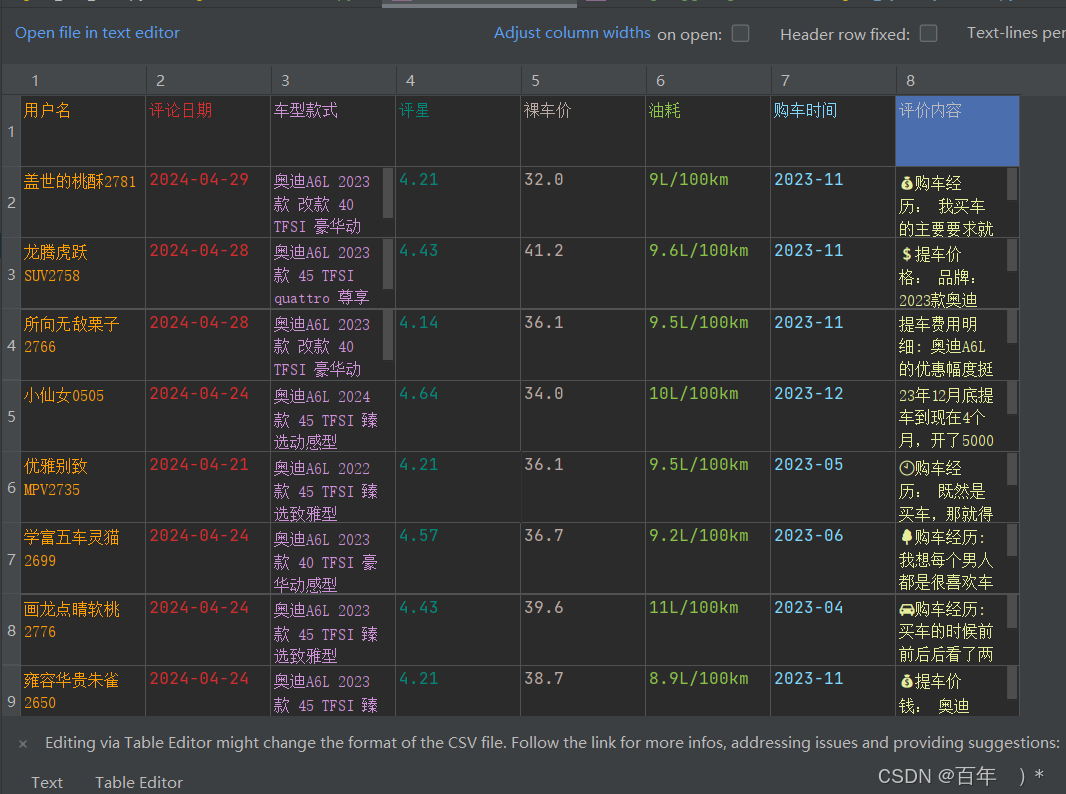Click fuel cell 11L/100km

tap(708, 630)
